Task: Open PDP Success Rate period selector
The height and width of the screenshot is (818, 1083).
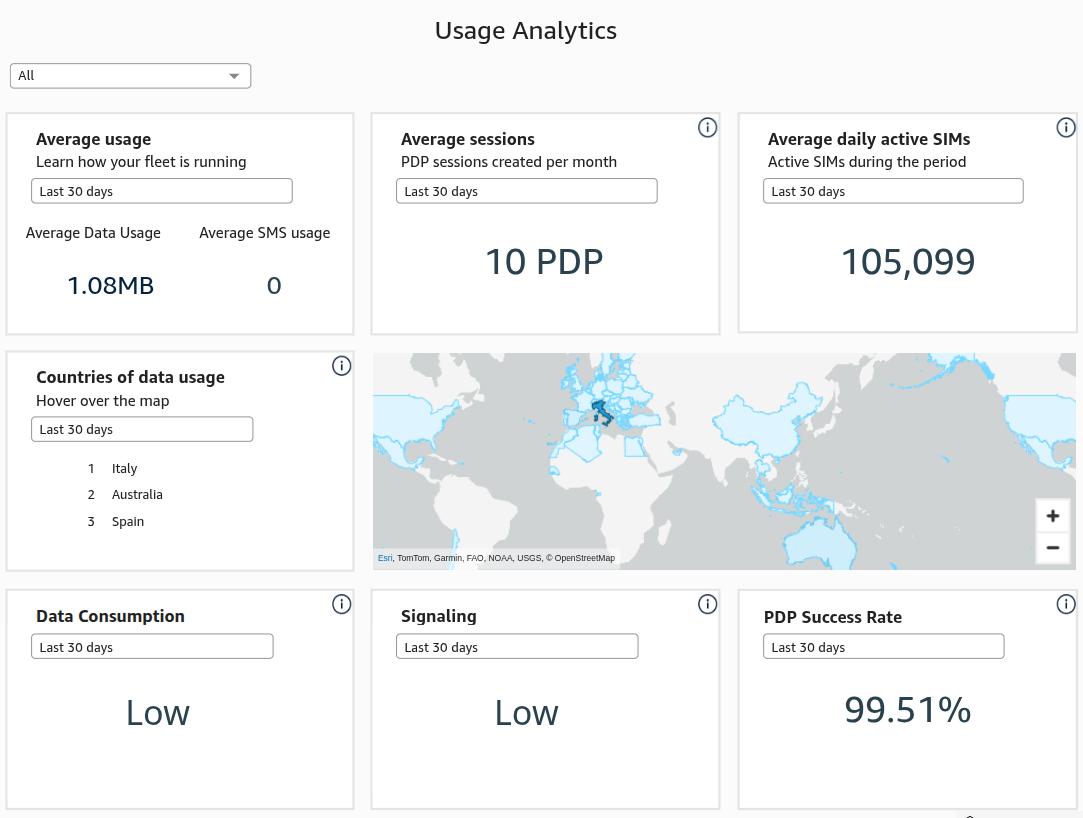Action: (x=883, y=647)
